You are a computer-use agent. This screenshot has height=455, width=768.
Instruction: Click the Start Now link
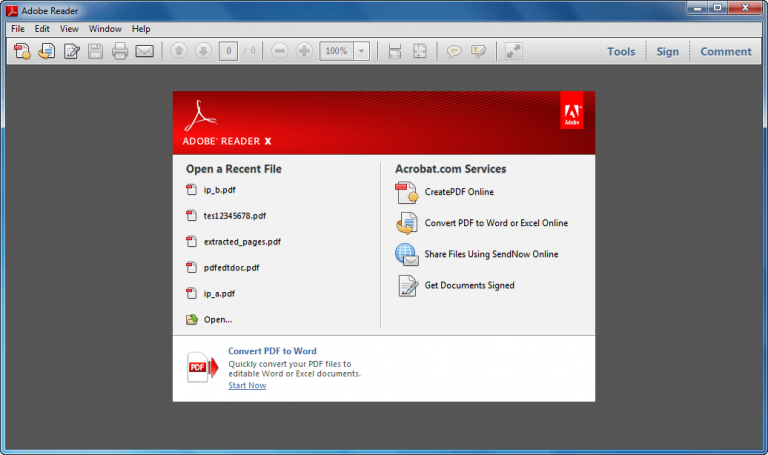[x=247, y=385]
